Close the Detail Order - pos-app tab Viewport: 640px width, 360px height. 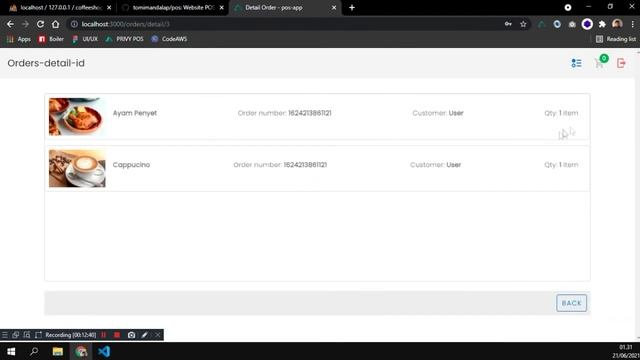coord(334,7)
